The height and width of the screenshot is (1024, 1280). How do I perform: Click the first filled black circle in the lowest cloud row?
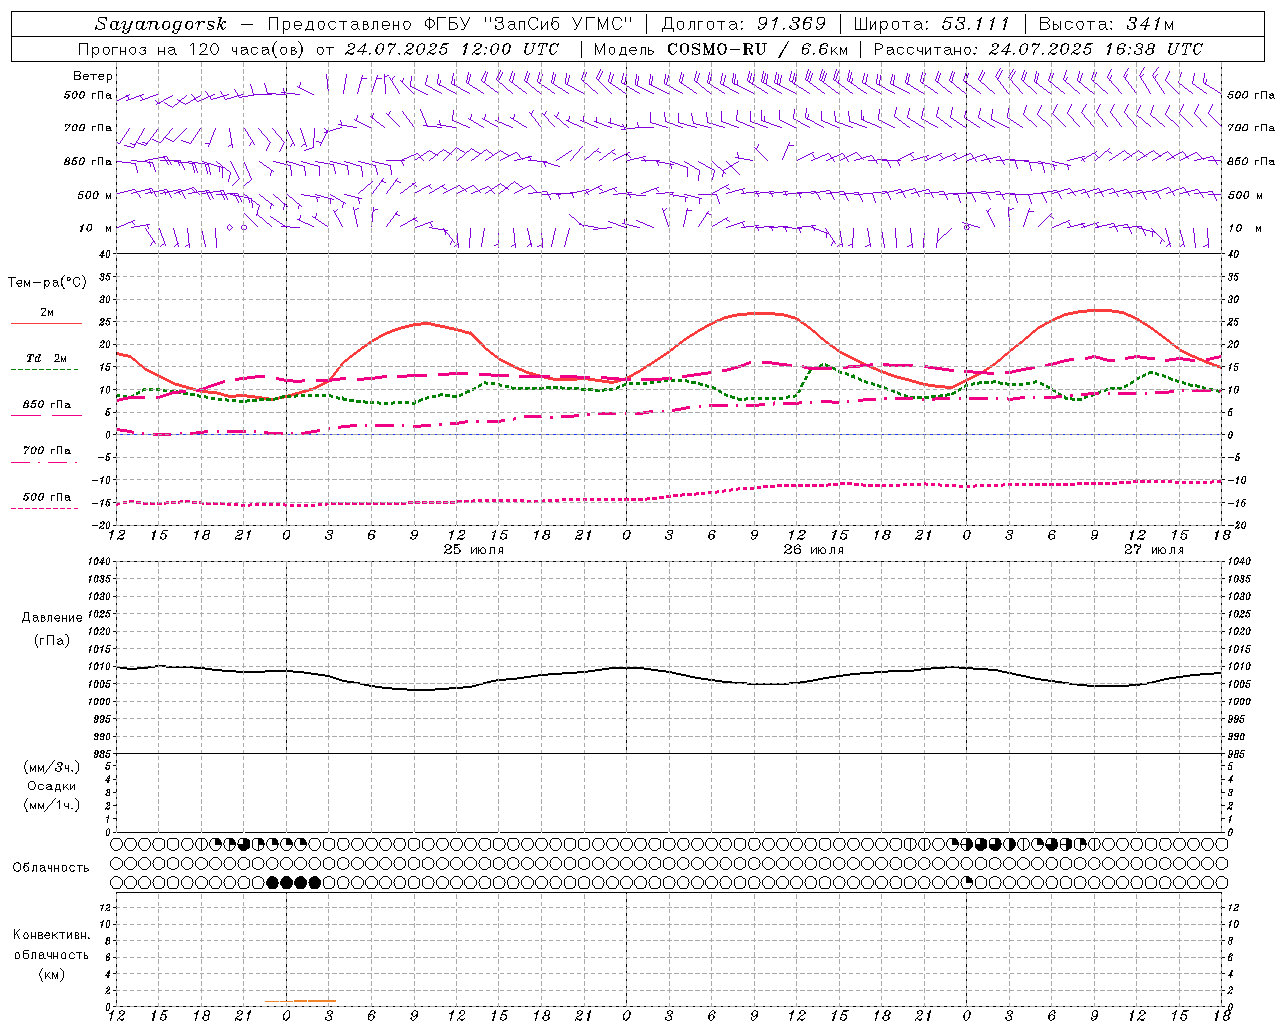tap(272, 882)
